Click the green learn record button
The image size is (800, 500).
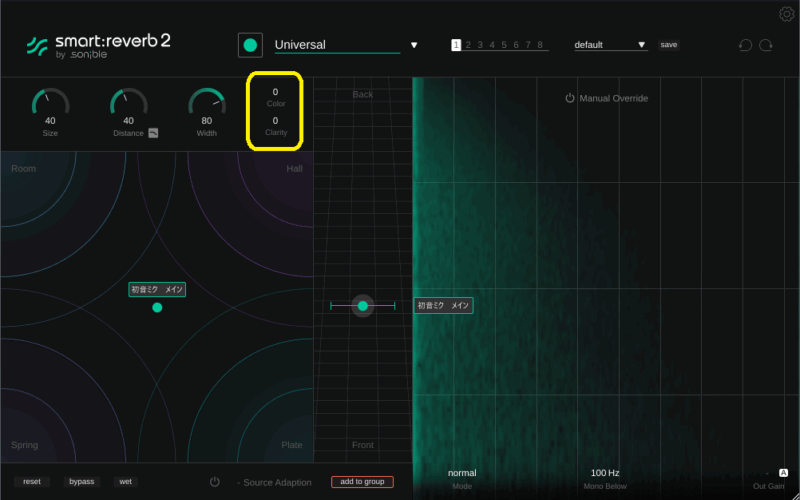(x=250, y=45)
